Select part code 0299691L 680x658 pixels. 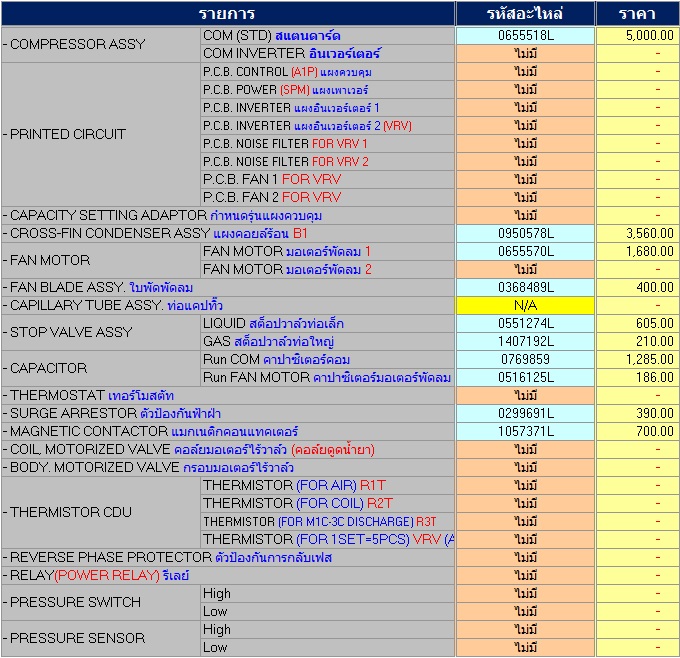coord(525,414)
